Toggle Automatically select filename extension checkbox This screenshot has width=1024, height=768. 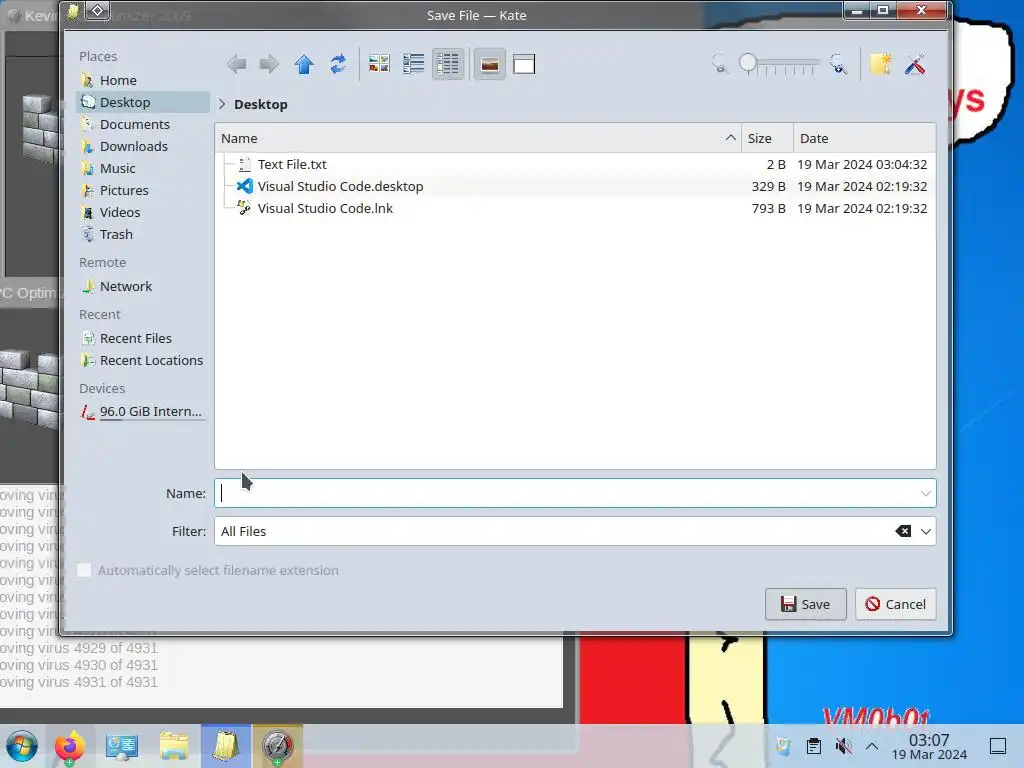84,570
